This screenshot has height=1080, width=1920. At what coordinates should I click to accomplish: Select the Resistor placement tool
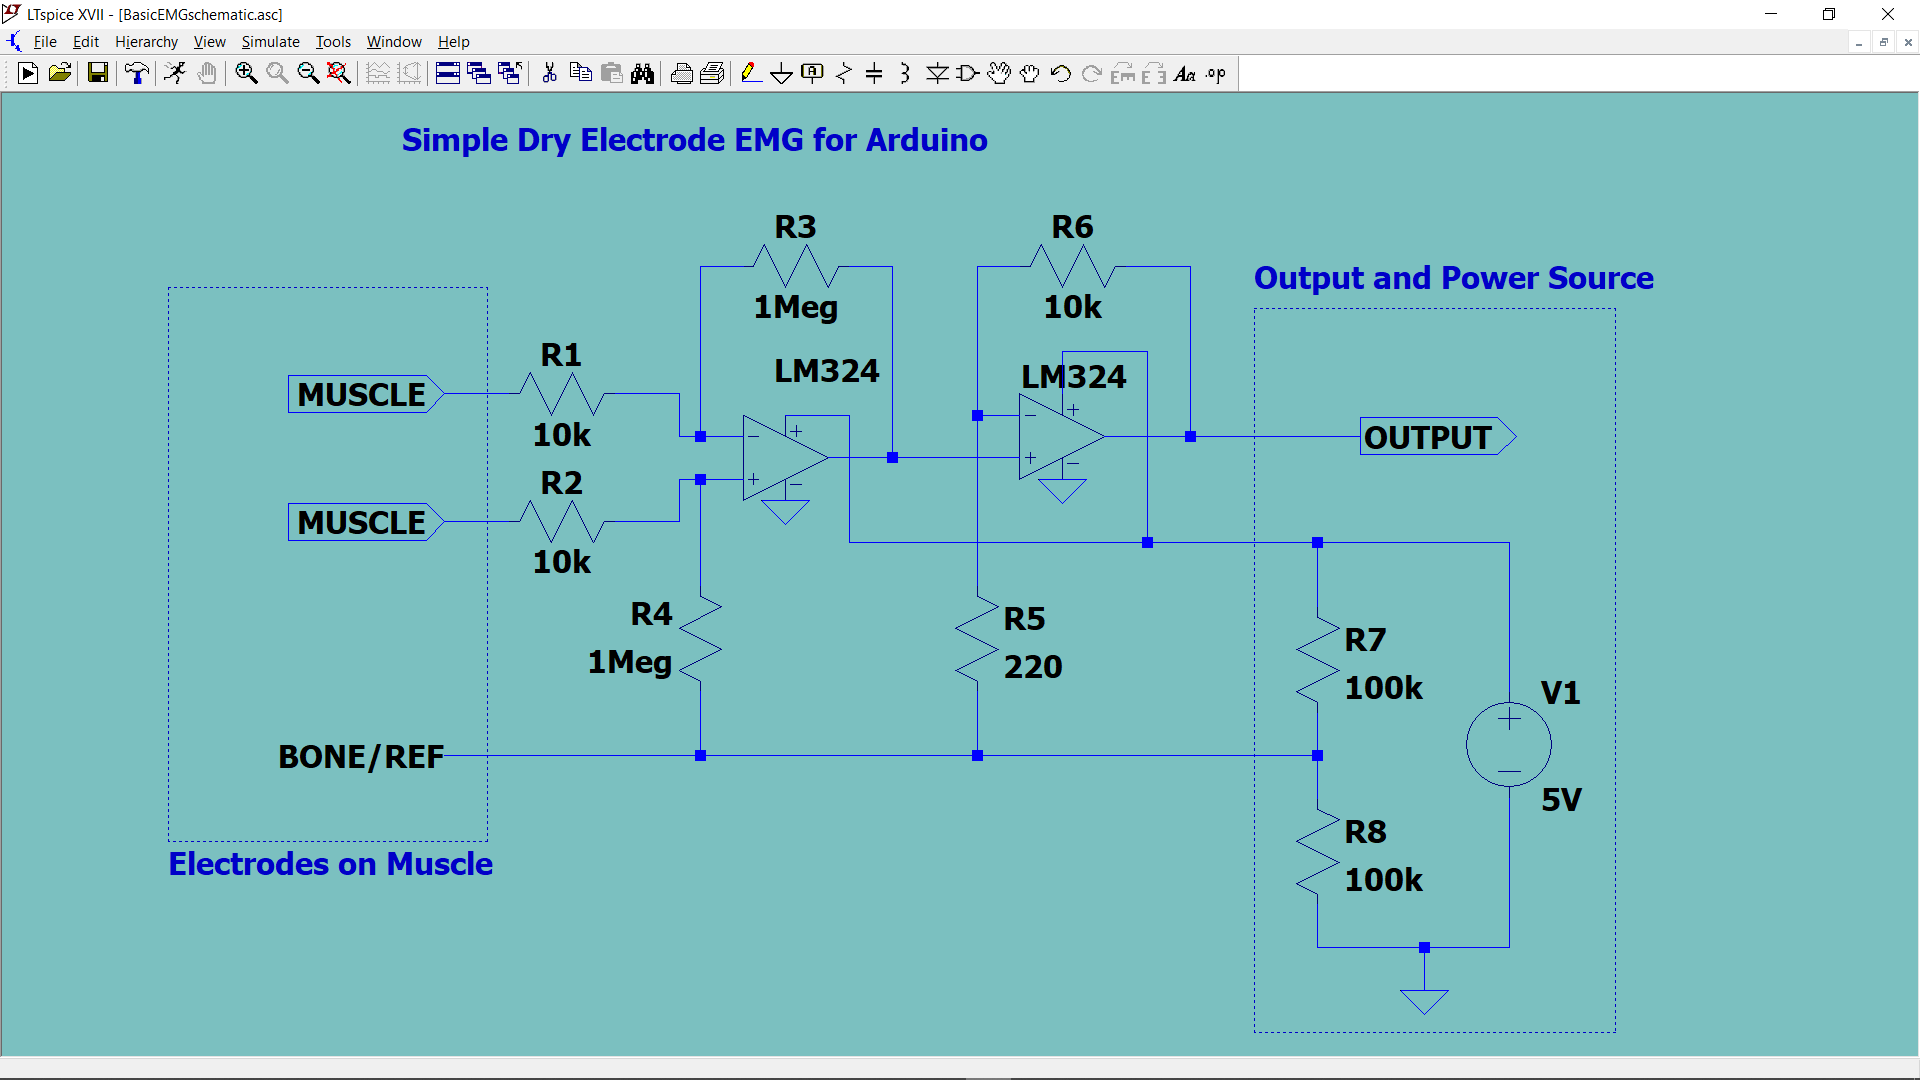pos(842,73)
